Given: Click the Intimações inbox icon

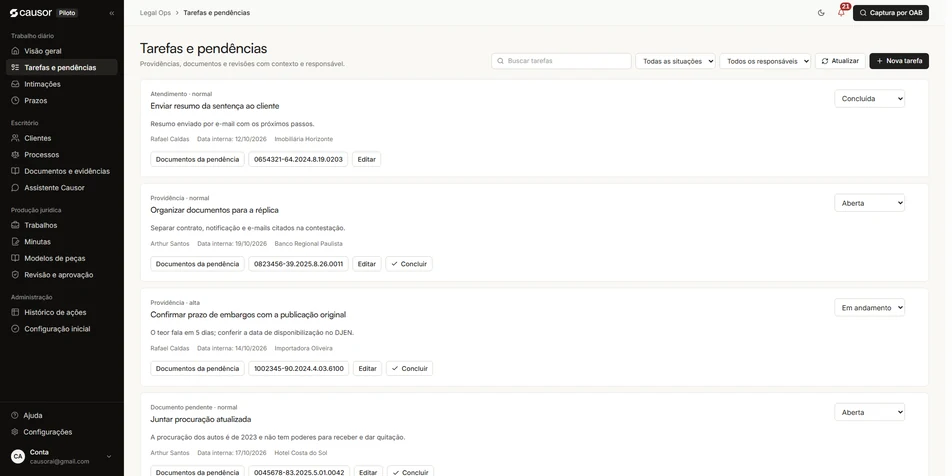Looking at the screenshot, I should pos(16,84).
